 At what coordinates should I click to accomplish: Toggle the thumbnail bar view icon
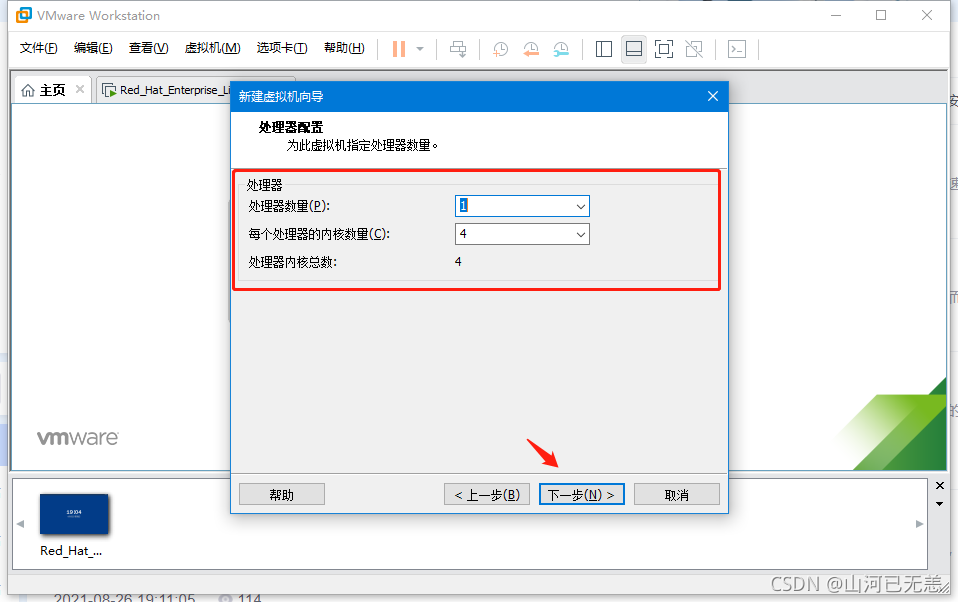pyautogui.click(x=634, y=49)
